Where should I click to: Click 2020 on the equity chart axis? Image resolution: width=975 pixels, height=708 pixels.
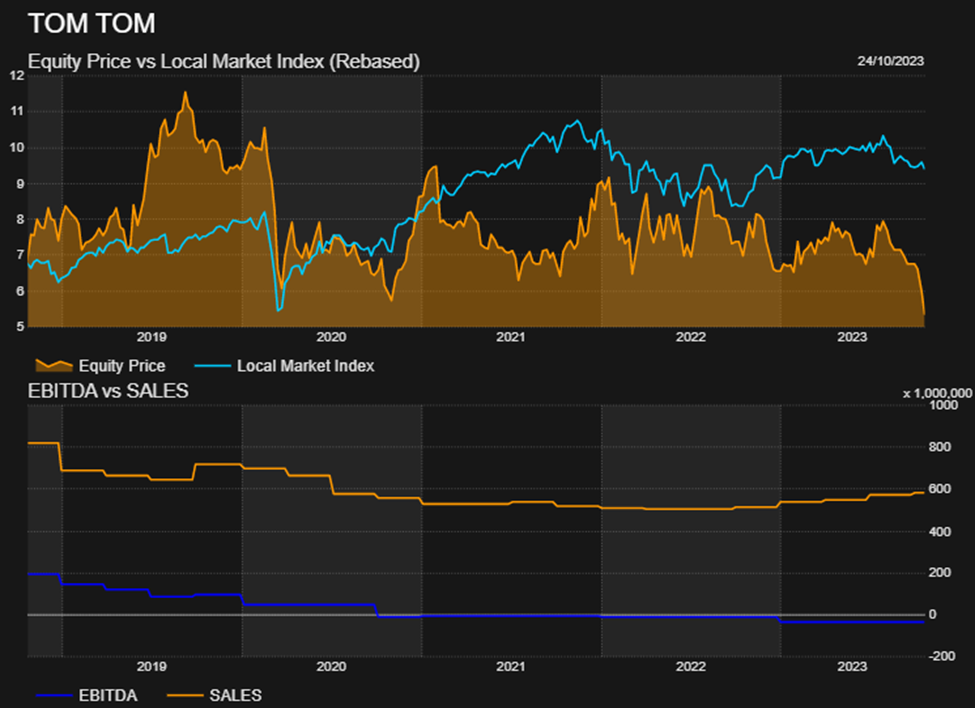(331, 337)
